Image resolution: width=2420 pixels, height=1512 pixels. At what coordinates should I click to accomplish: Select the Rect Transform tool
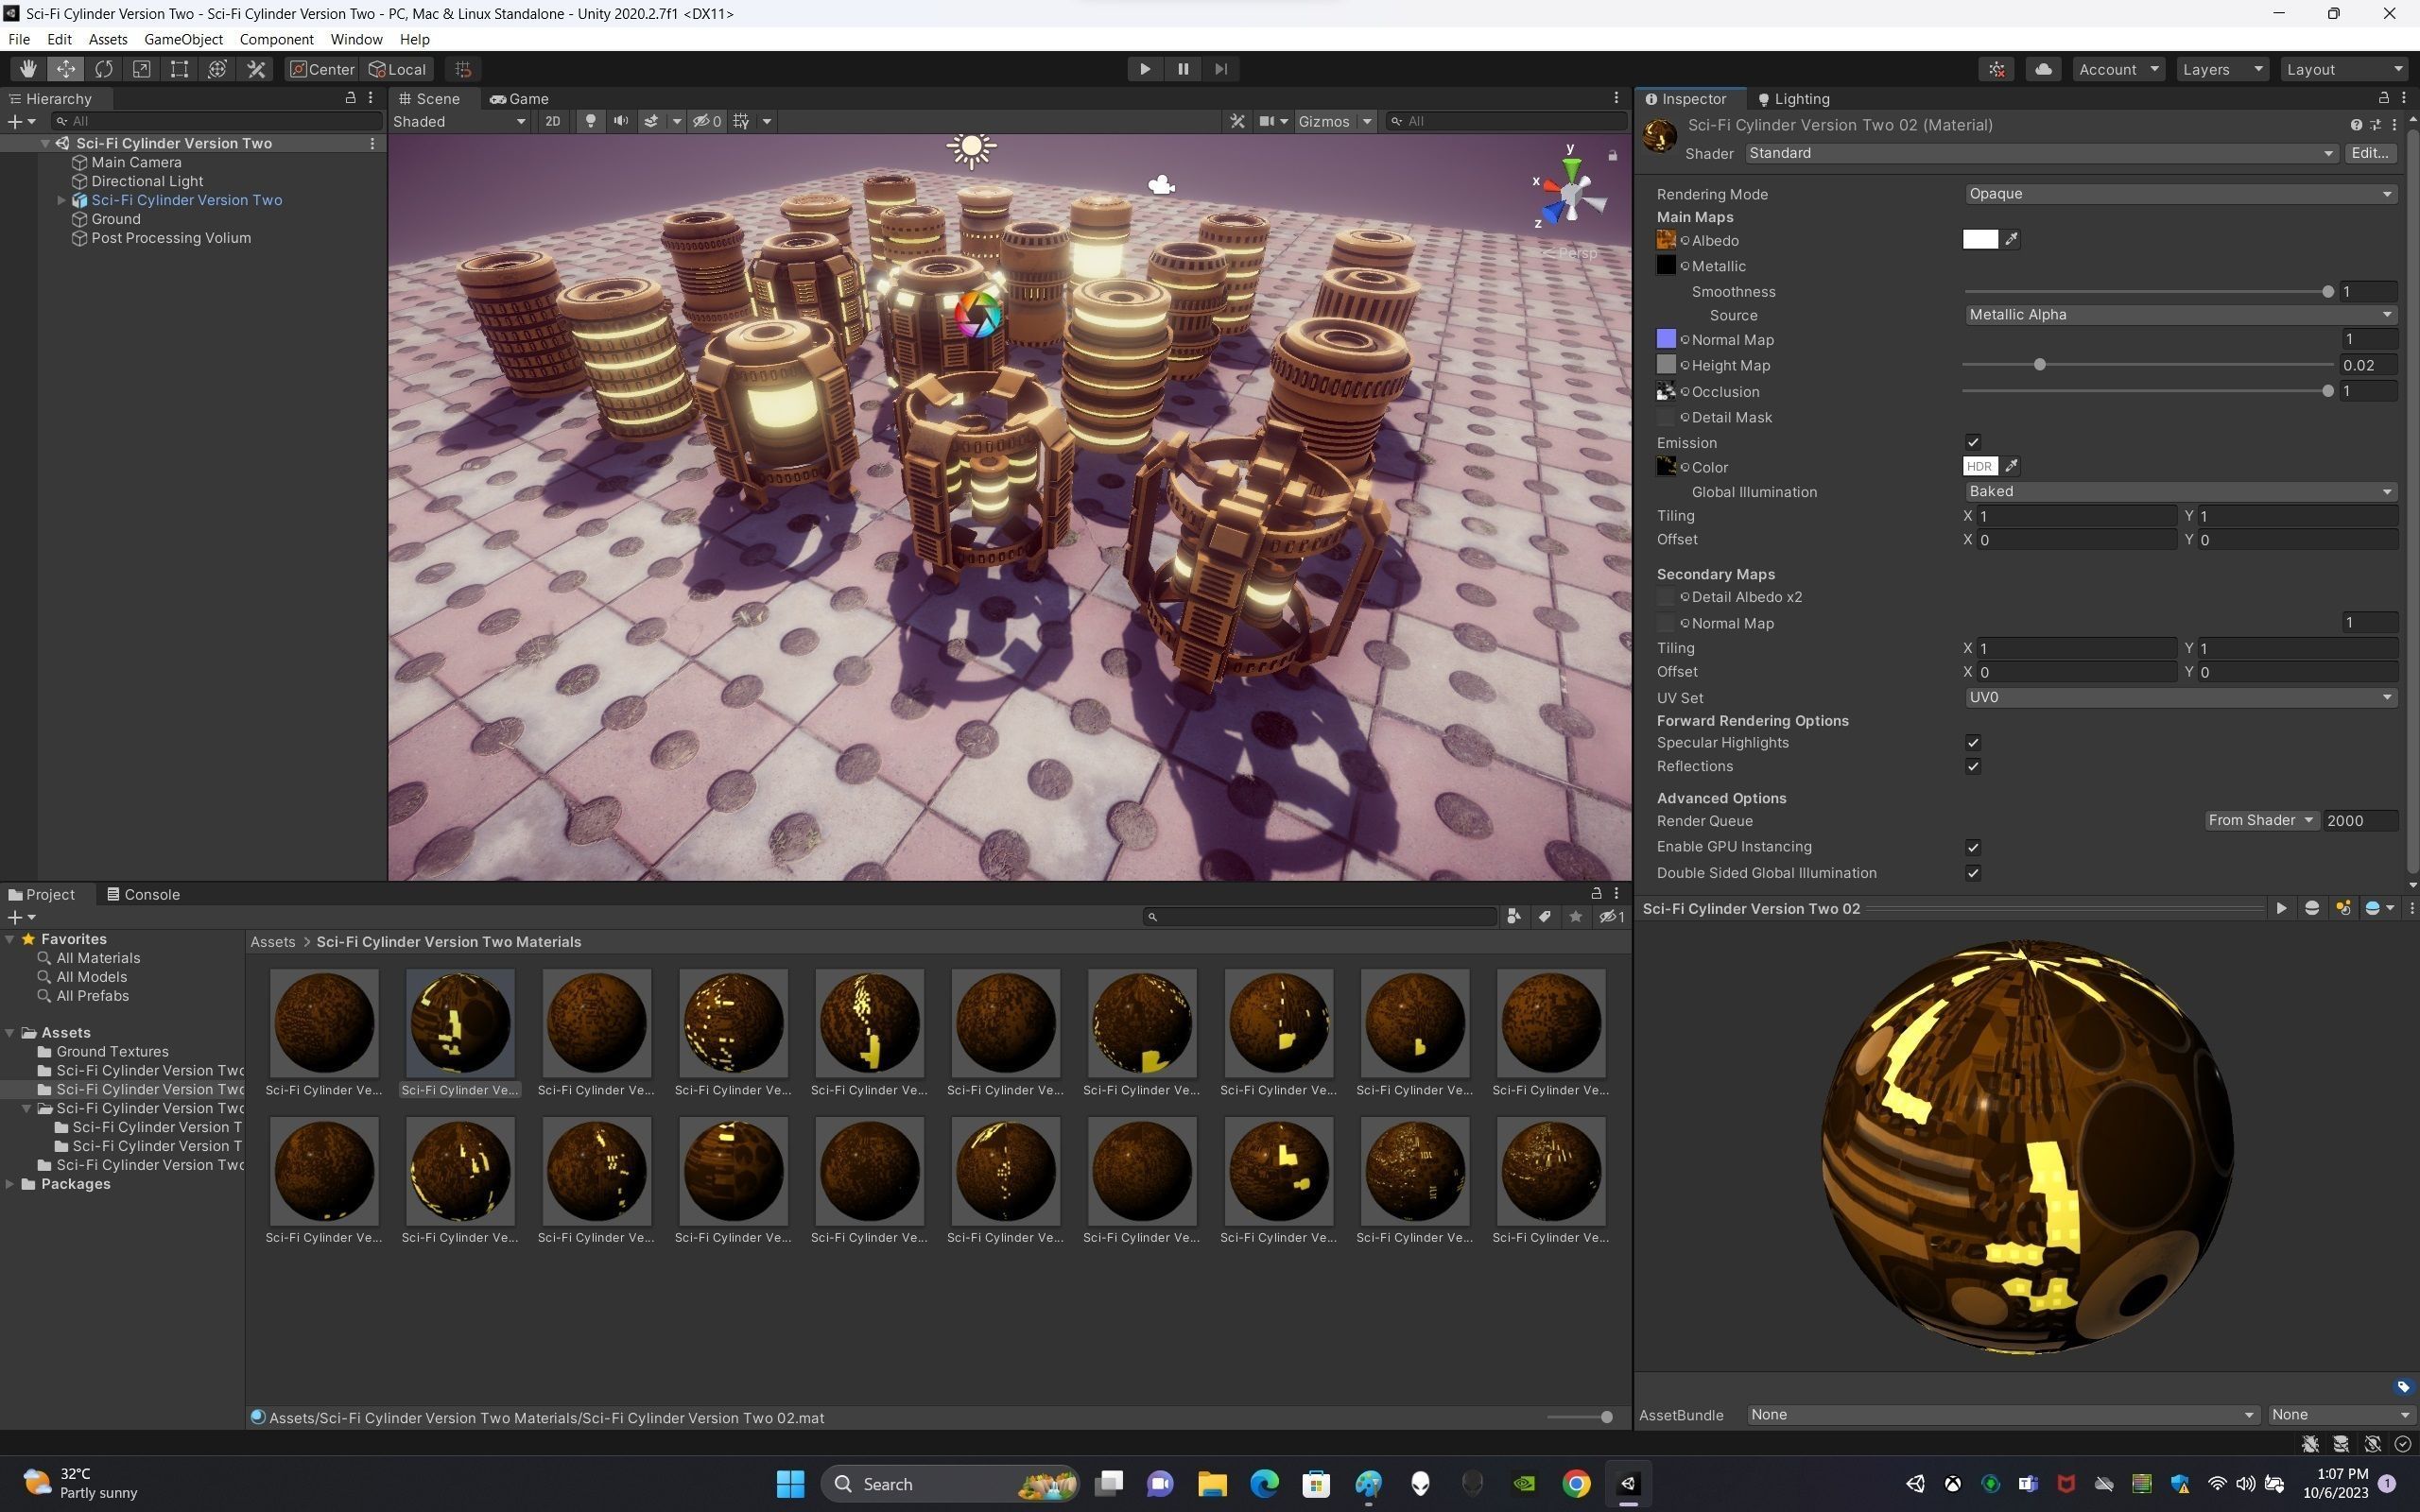pos(179,69)
